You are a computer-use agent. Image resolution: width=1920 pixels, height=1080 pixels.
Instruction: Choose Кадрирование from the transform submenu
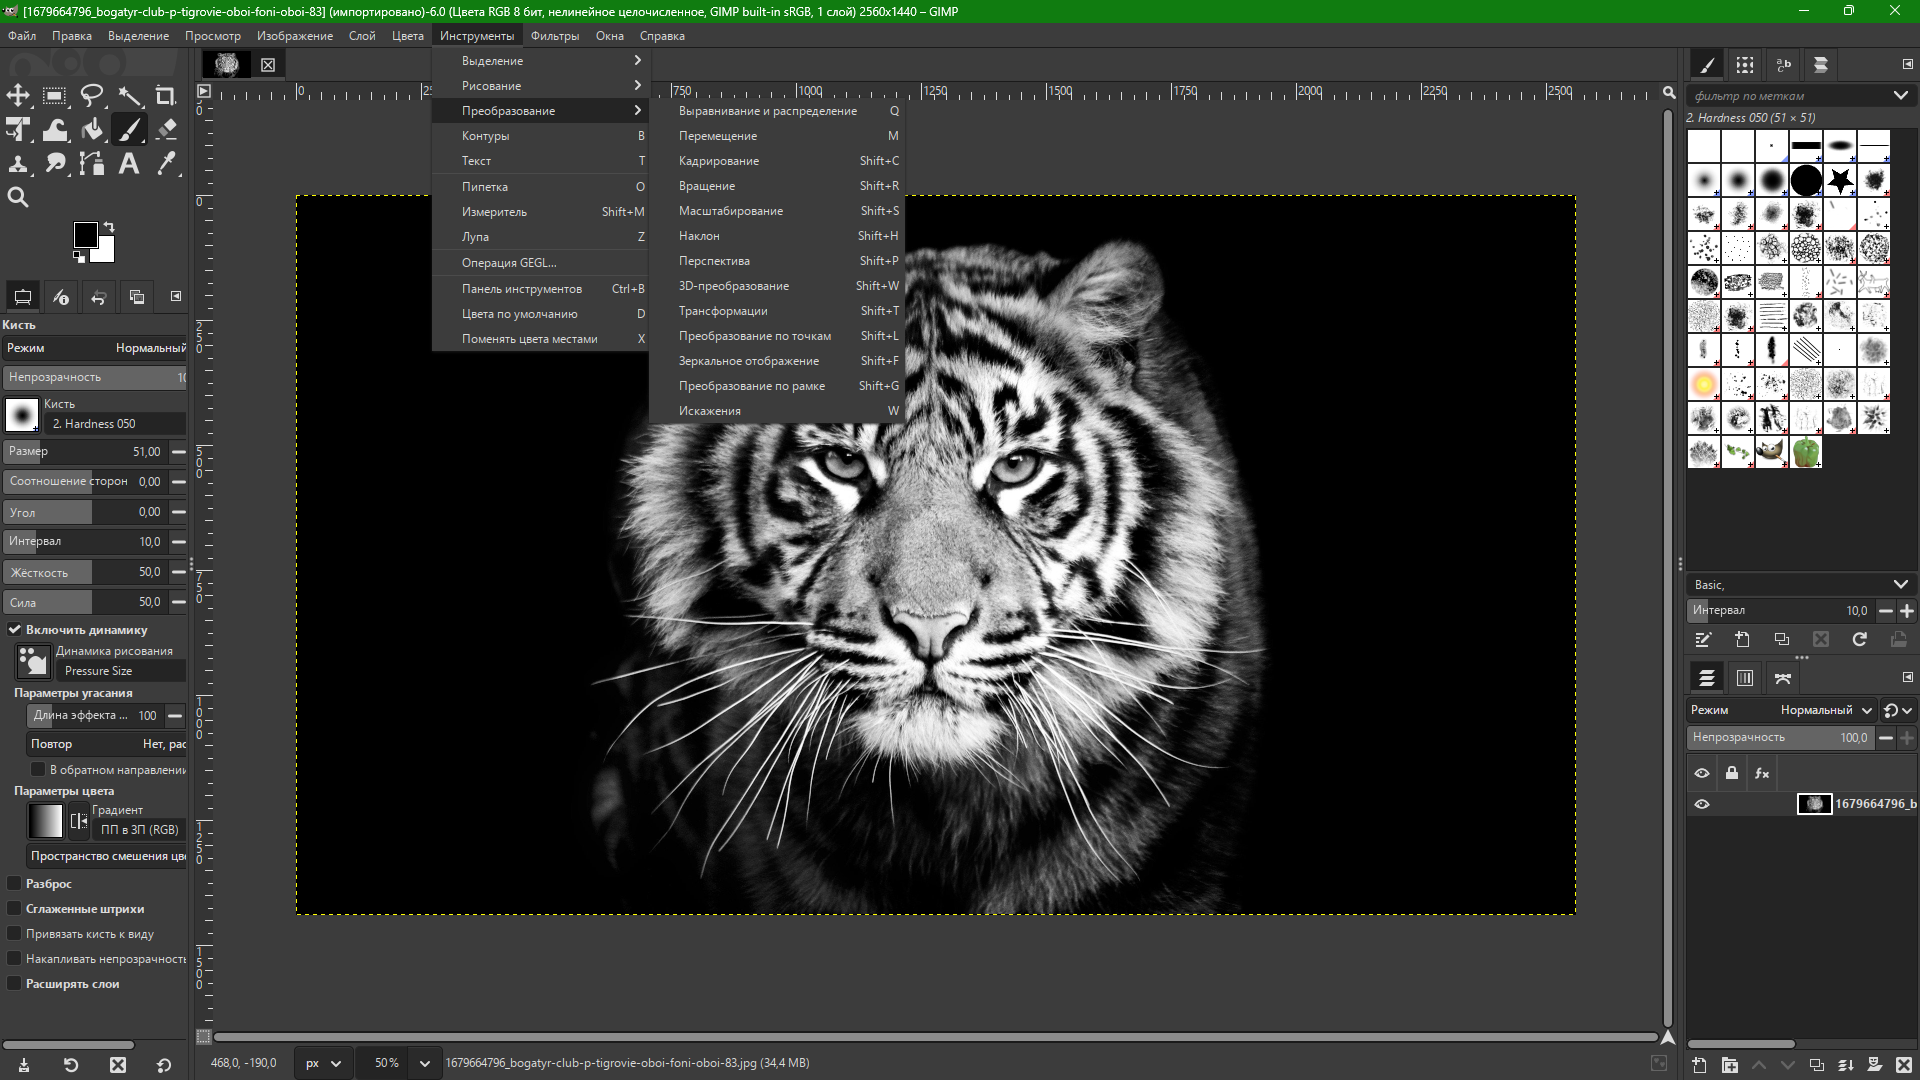click(719, 161)
